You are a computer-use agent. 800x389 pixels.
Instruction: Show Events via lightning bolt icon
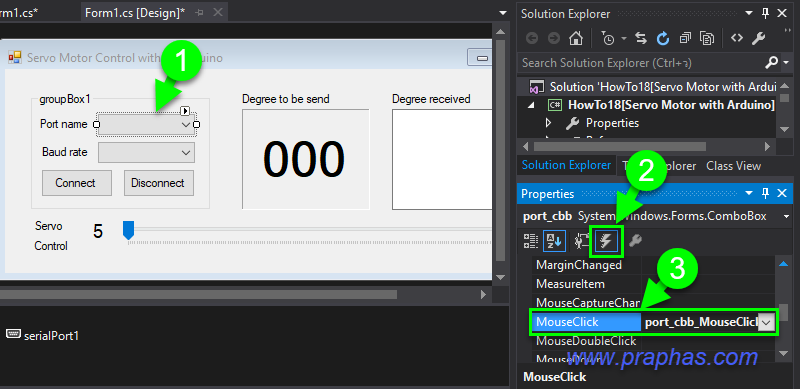click(x=607, y=240)
